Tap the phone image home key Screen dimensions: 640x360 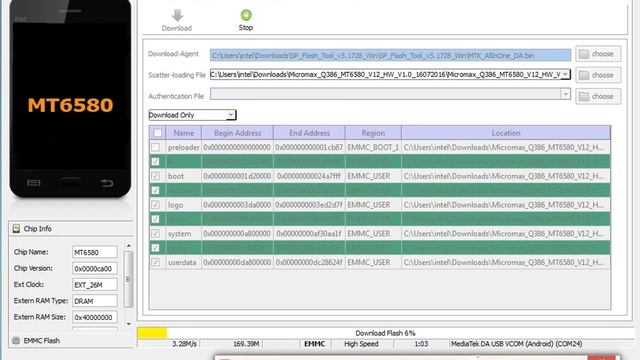point(70,182)
